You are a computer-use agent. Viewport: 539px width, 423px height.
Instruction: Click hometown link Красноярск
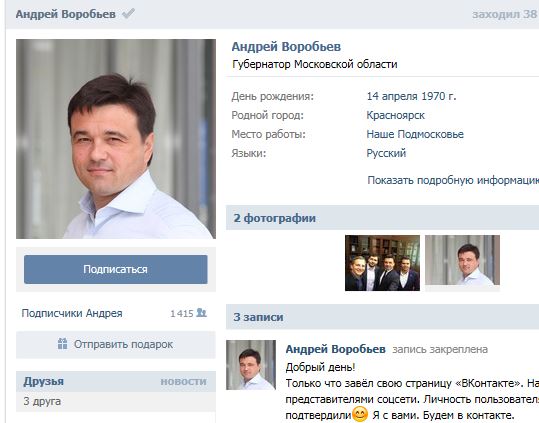pyautogui.click(x=396, y=115)
